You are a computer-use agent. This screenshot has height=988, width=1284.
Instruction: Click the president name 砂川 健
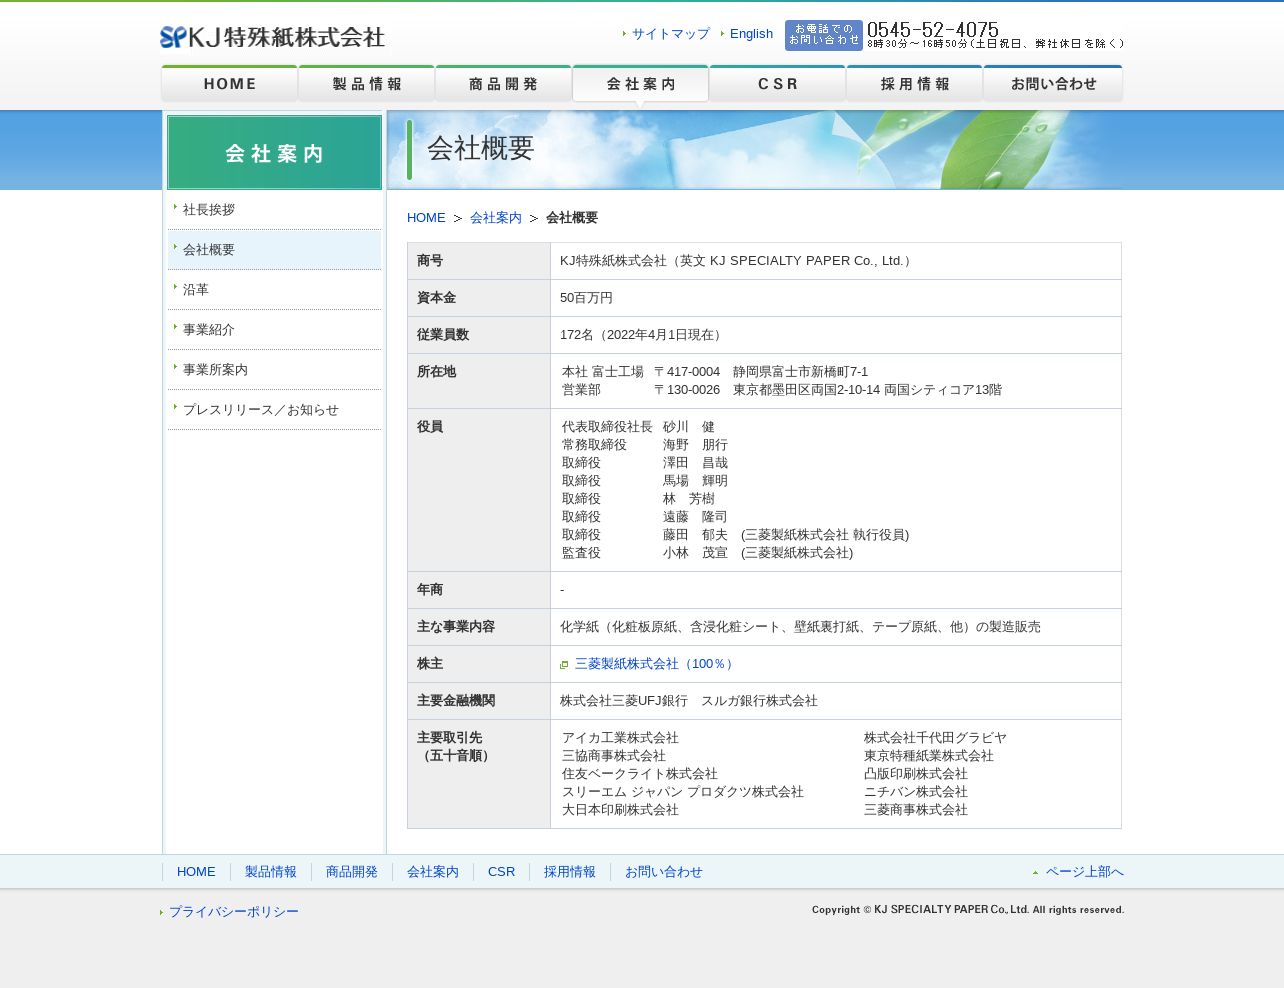point(689,427)
